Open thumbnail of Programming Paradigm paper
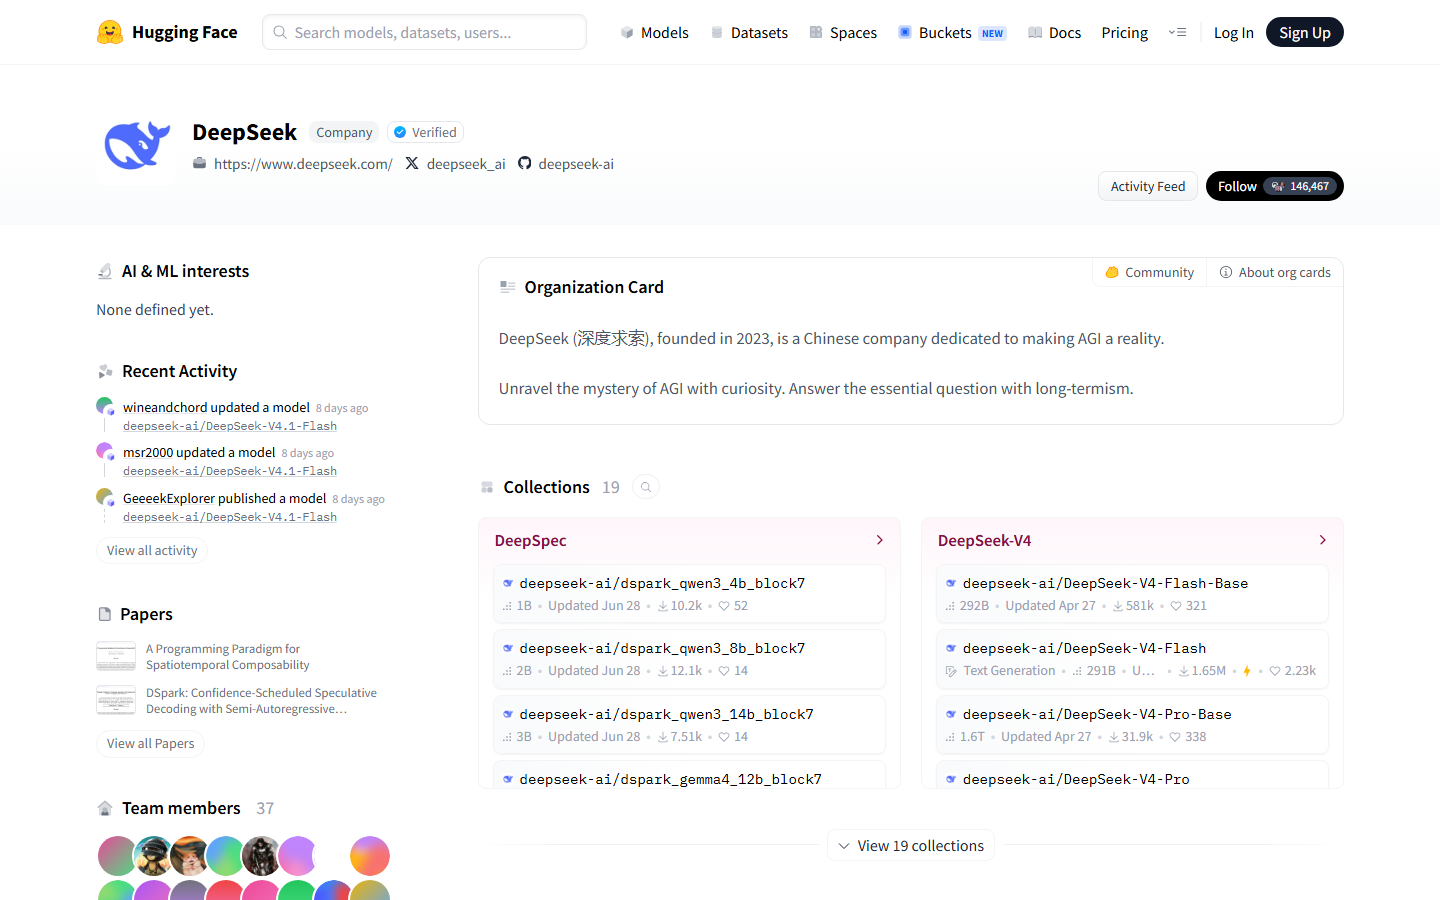This screenshot has height=900, width=1440. [116, 656]
